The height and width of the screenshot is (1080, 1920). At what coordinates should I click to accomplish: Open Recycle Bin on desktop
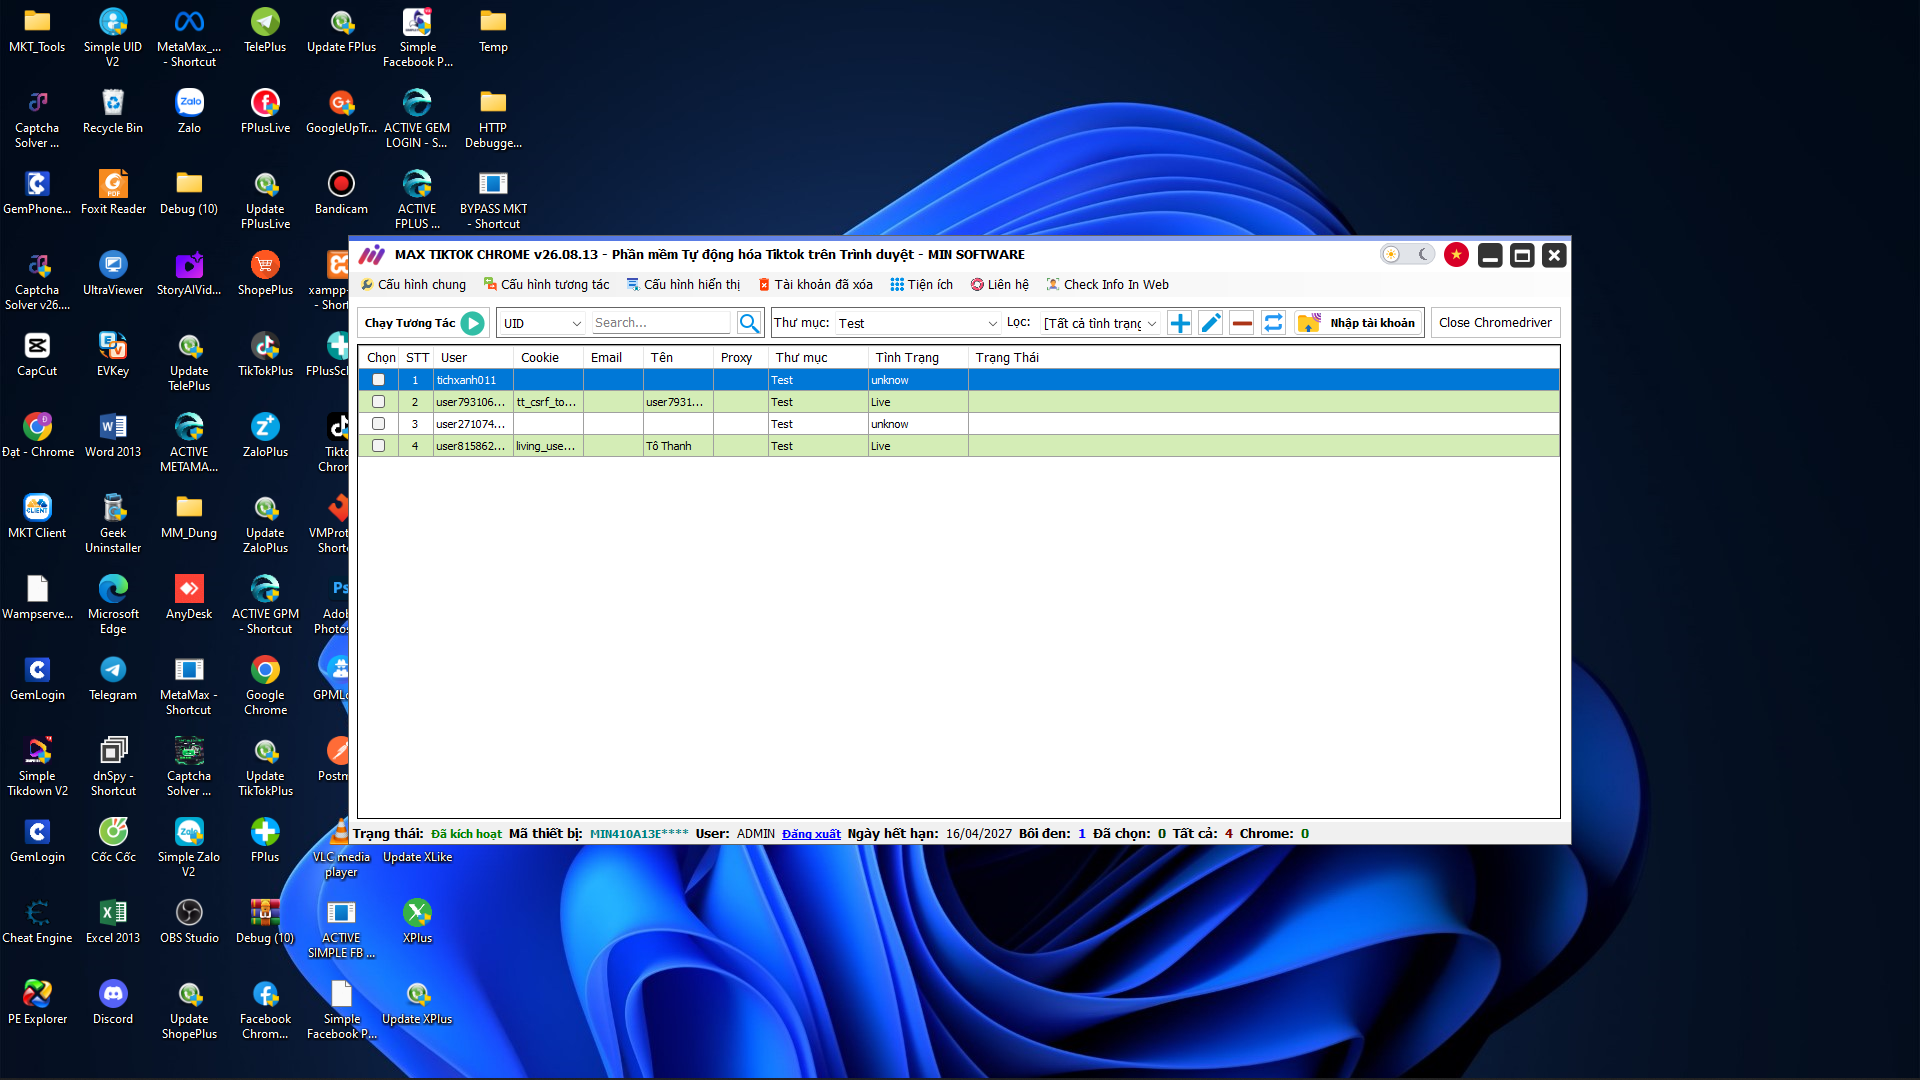coord(113,112)
